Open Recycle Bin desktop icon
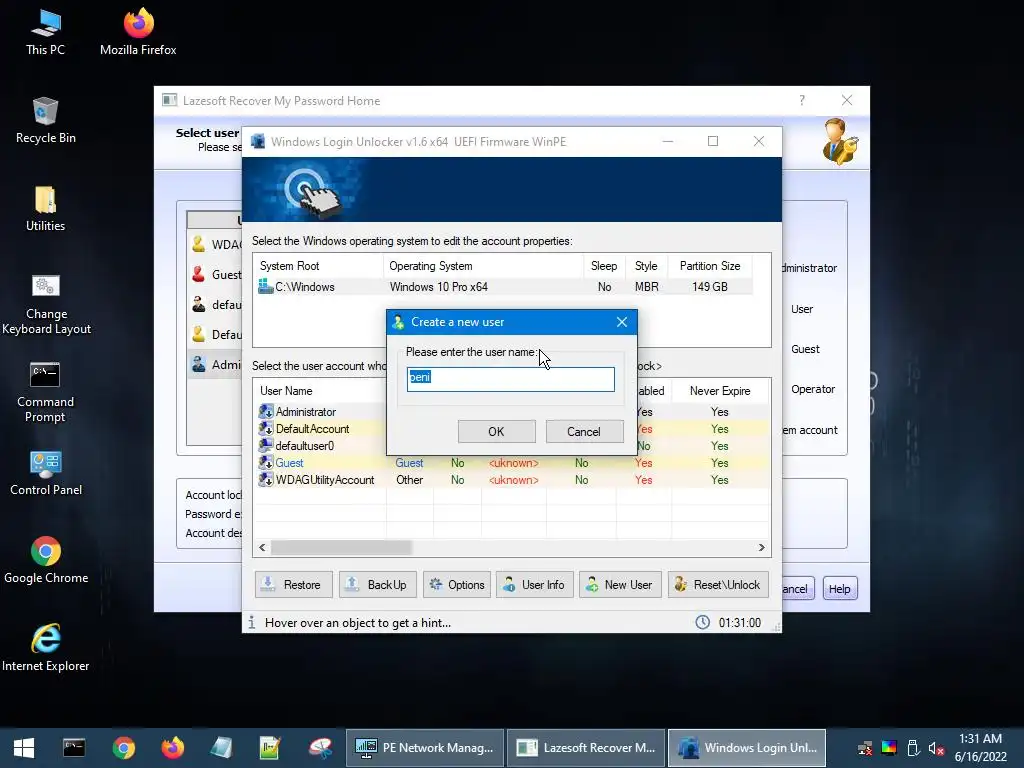The image size is (1024, 768). click(45, 120)
